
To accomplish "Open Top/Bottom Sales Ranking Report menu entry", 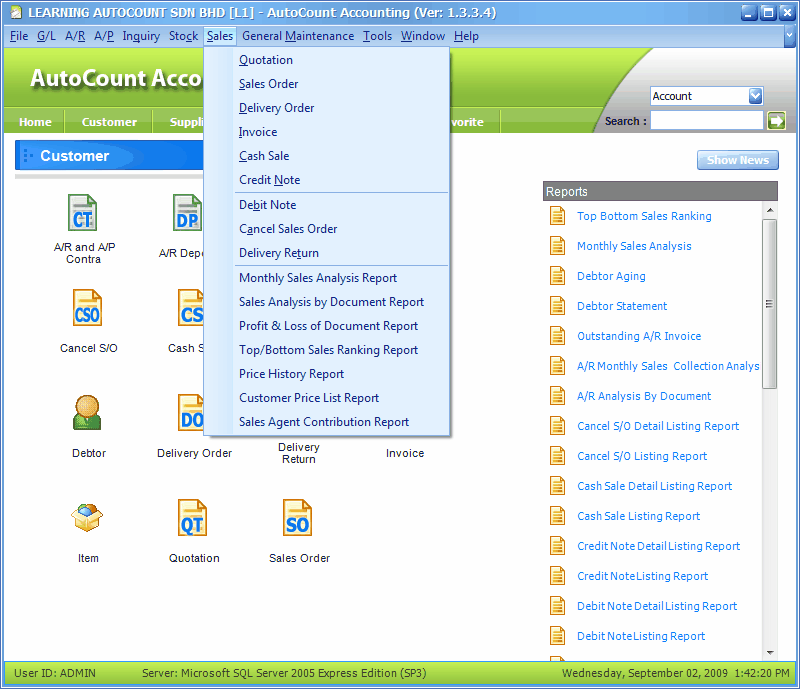I will click(x=327, y=350).
